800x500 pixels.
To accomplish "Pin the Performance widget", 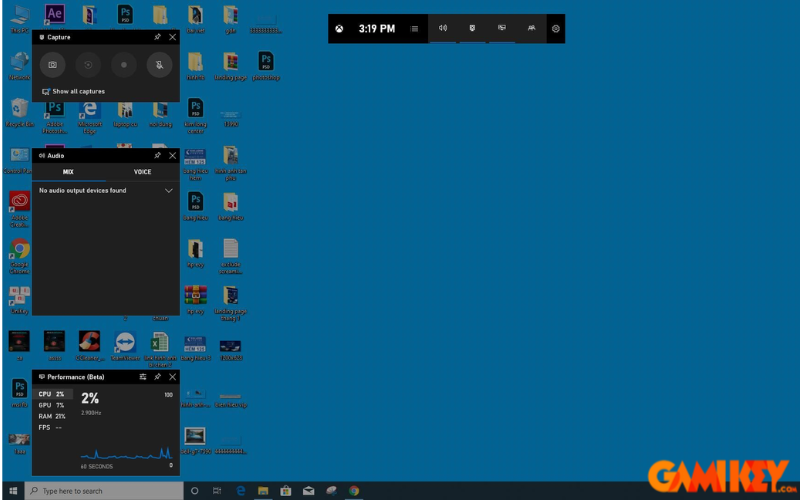I will click(x=157, y=377).
